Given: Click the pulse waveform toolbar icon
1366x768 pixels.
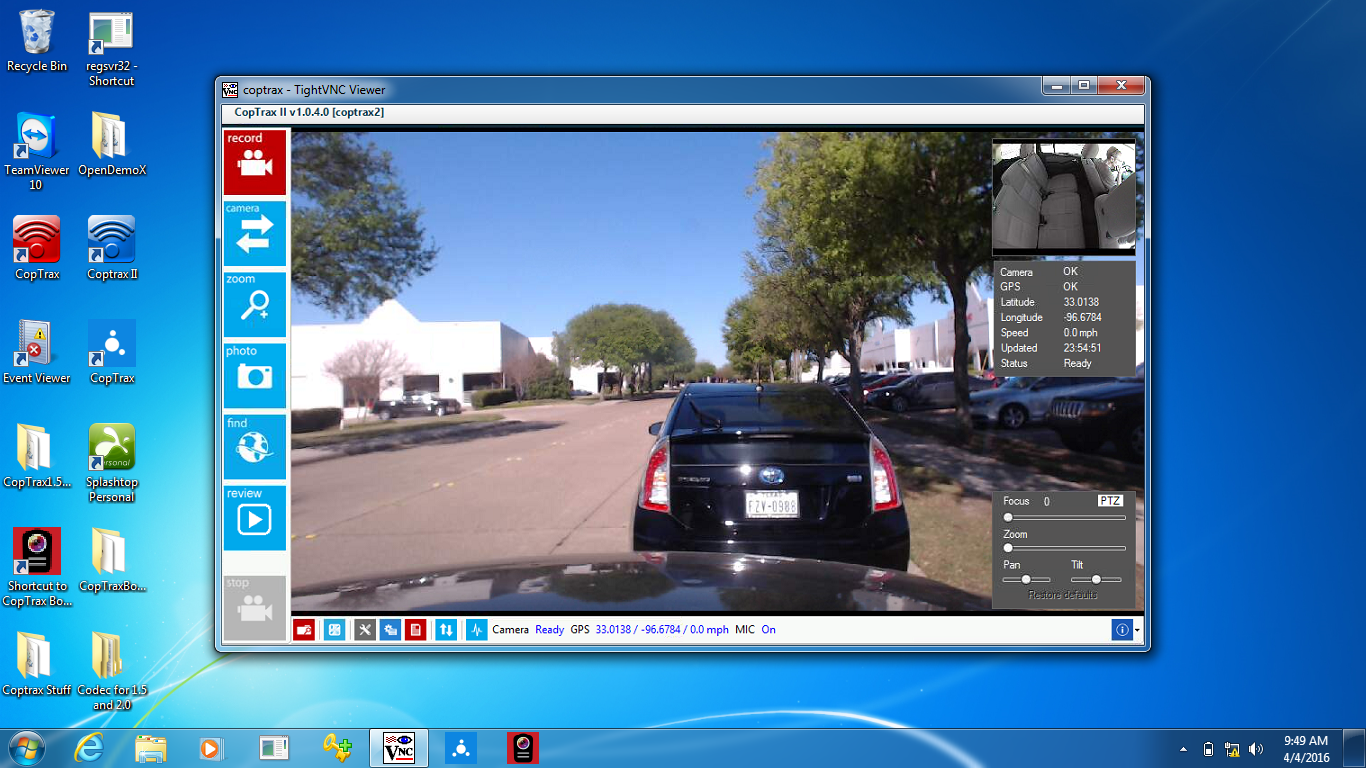Looking at the screenshot, I should (477, 630).
